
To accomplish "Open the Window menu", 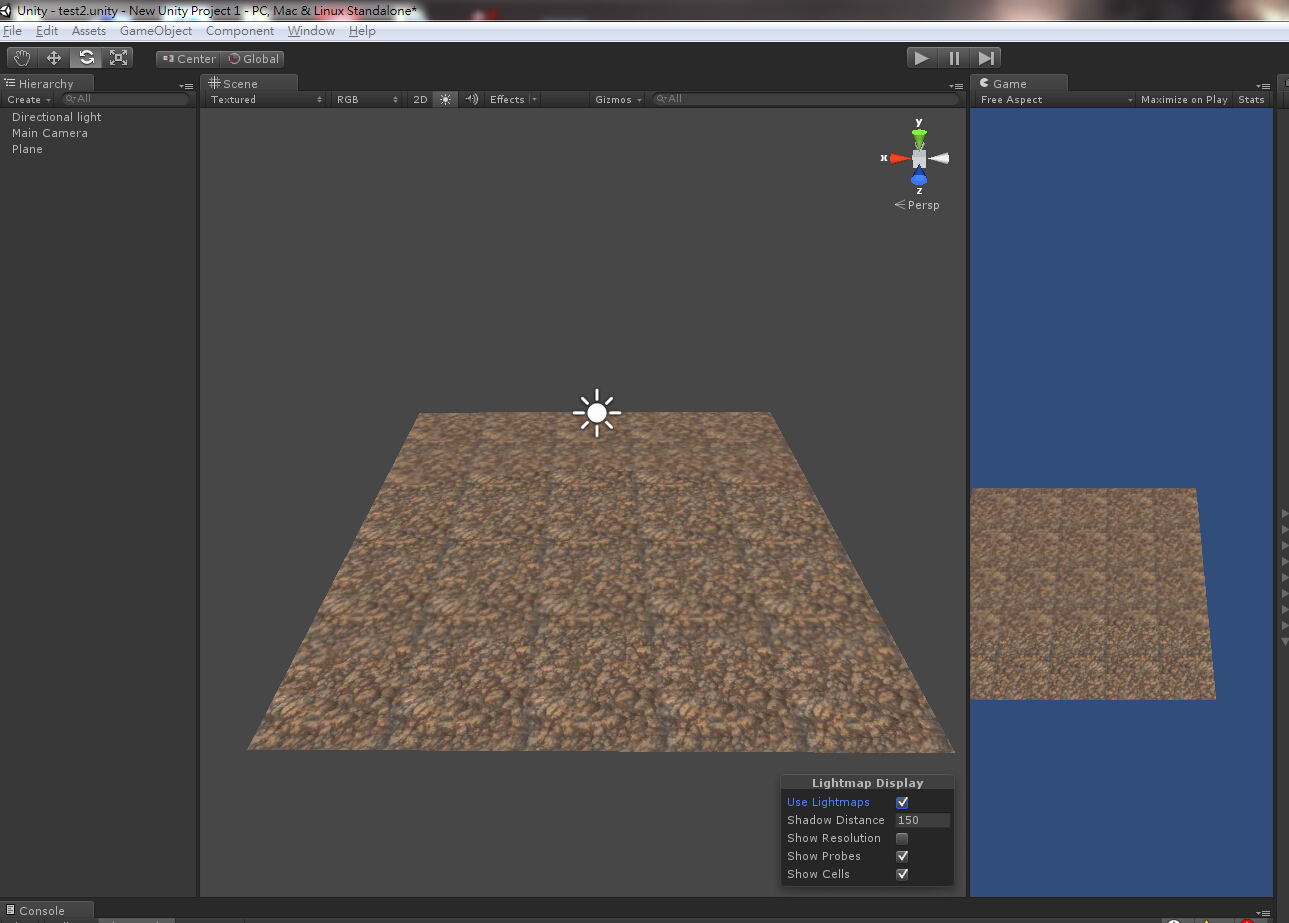I will [x=311, y=31].
